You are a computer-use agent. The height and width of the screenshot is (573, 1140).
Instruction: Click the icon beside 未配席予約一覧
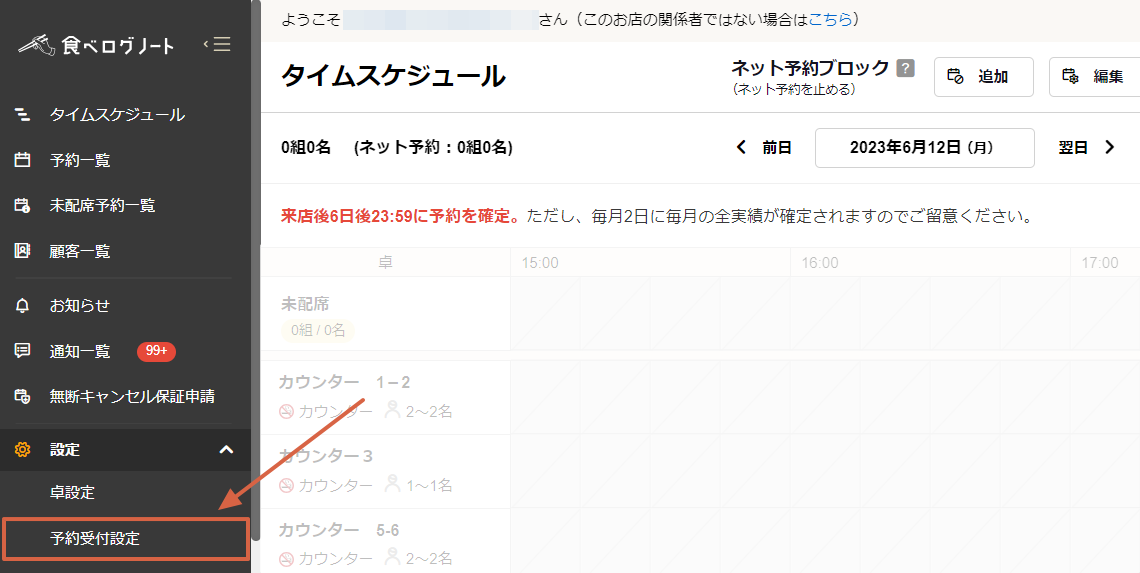point(23,206)
